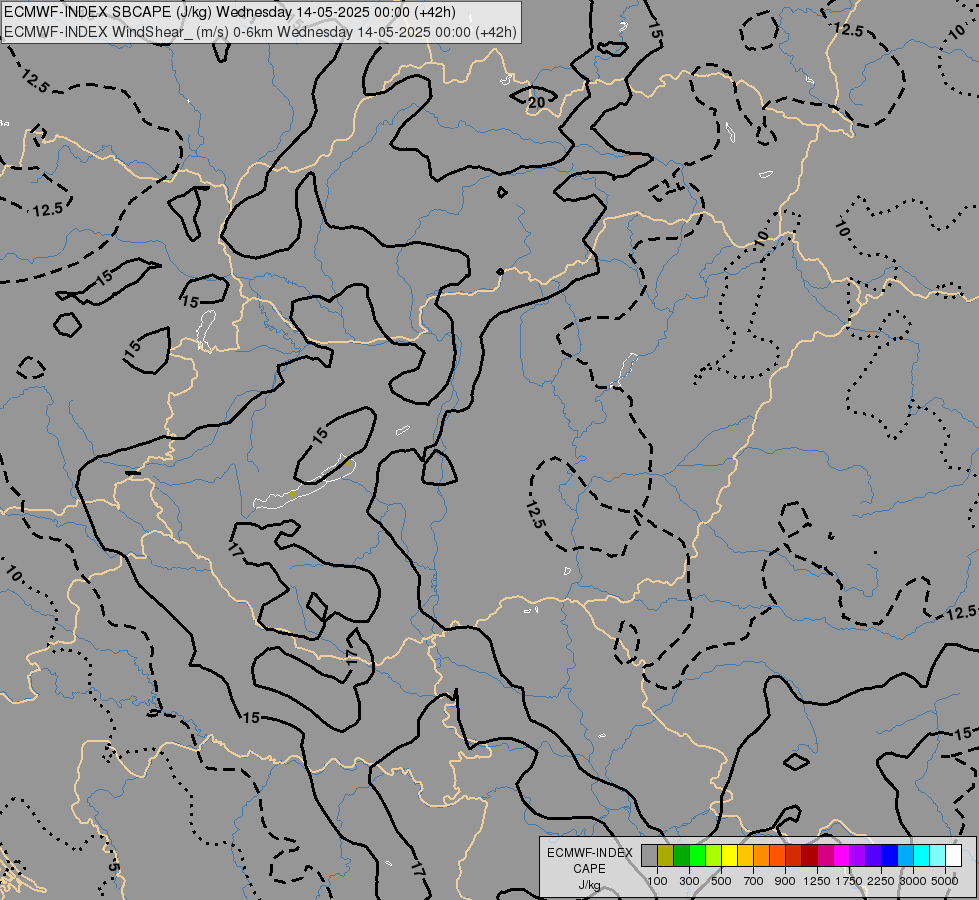The image size is (979, 900).
Task: Select the 1750 legend value
Action: click(849, 881)
